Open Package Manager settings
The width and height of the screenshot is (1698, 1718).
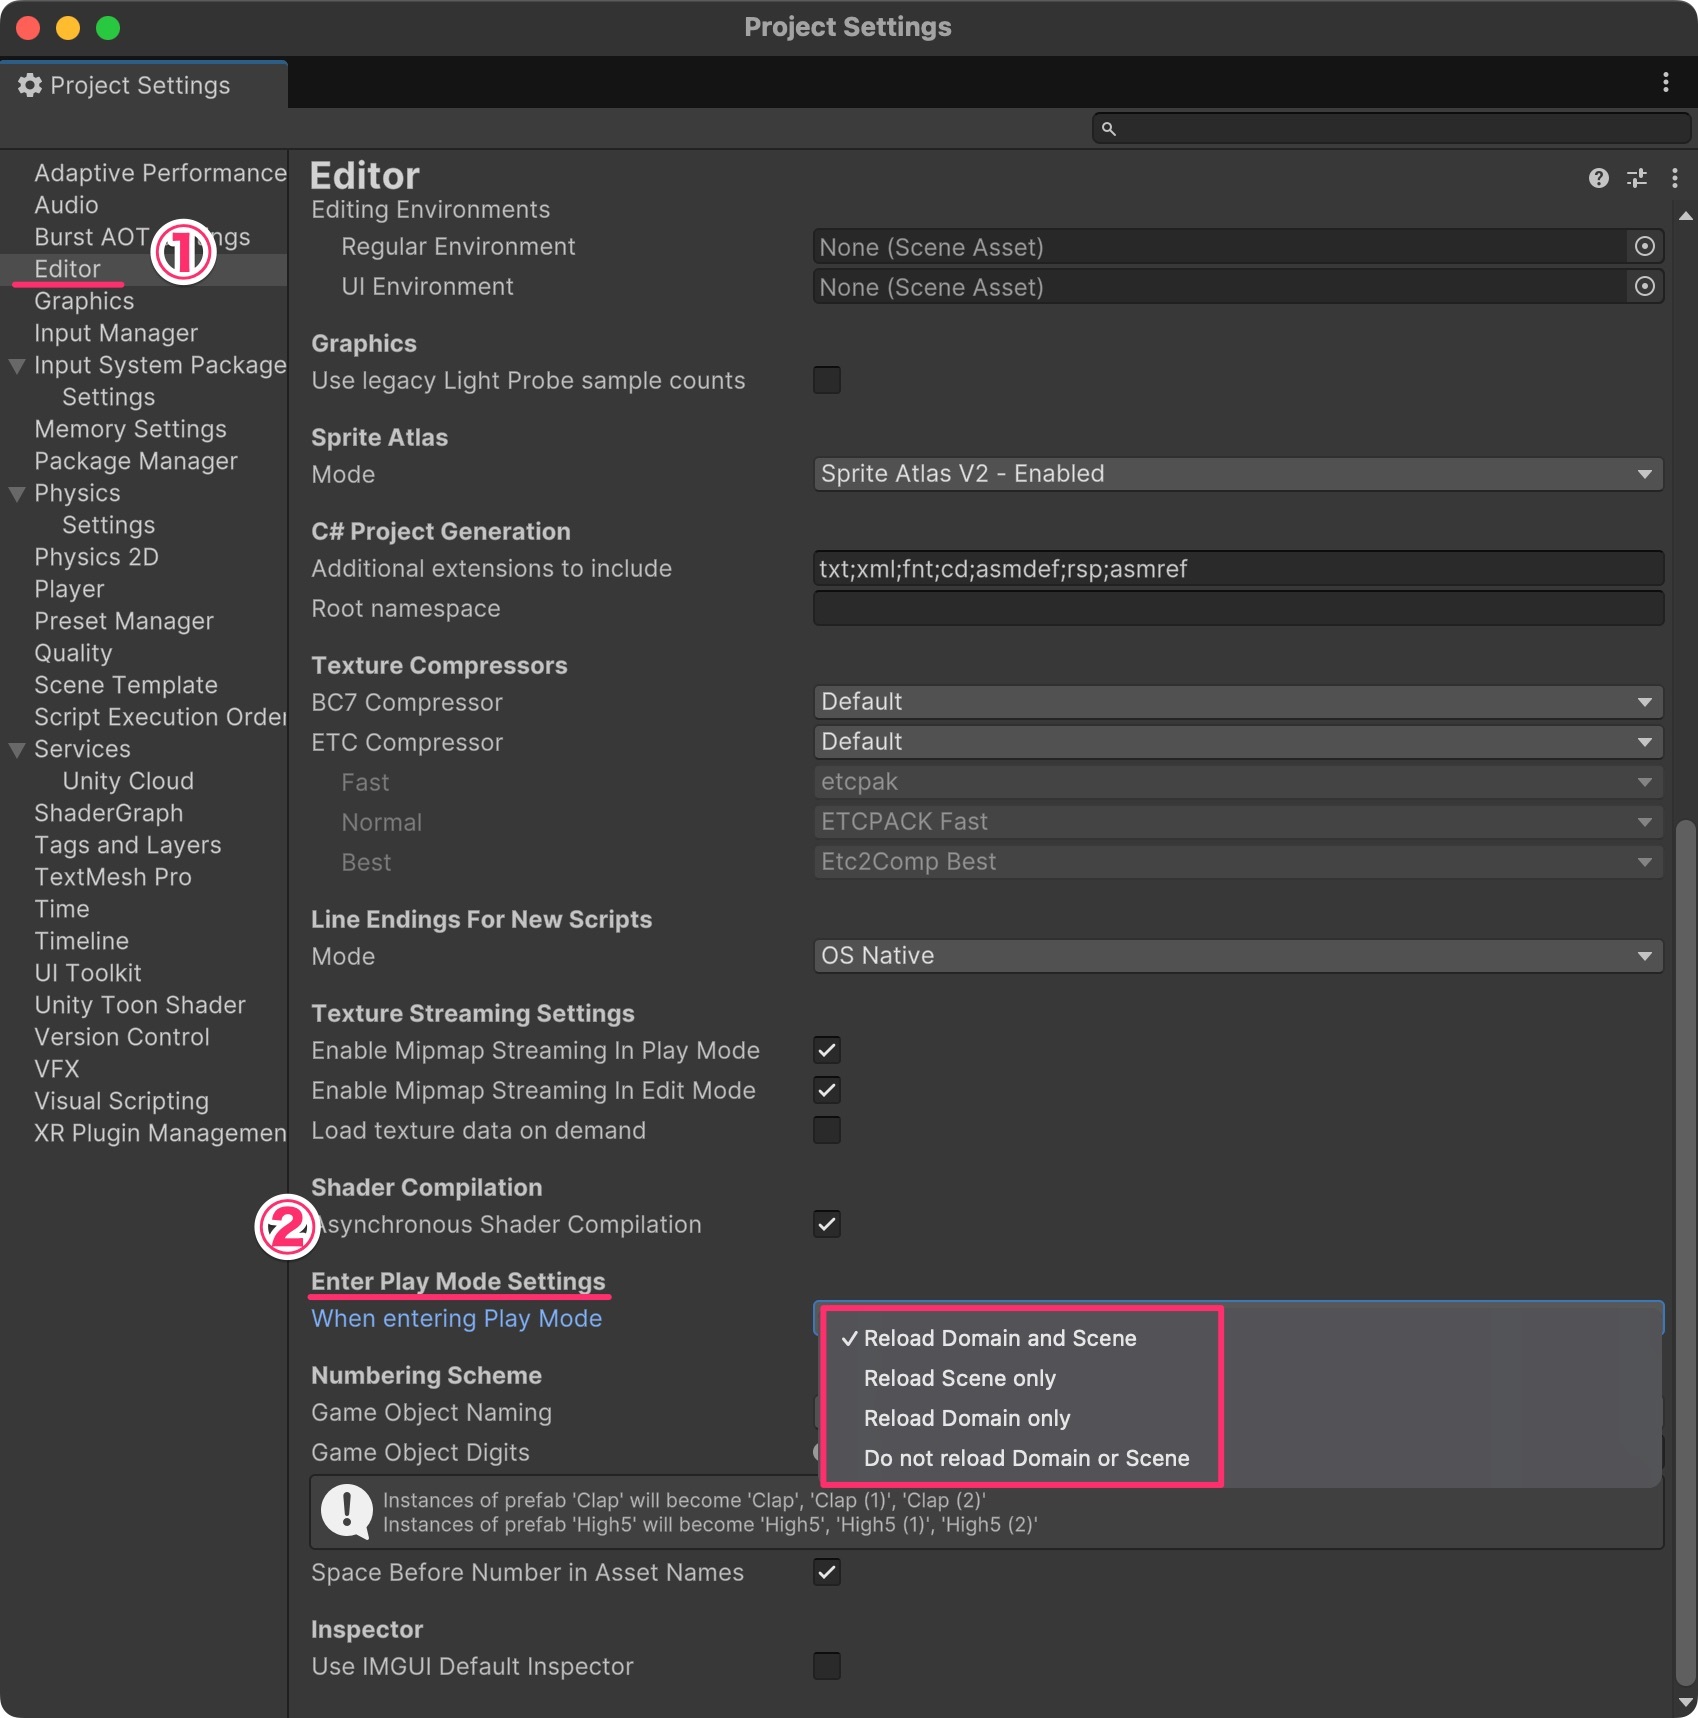coord(136,461)
